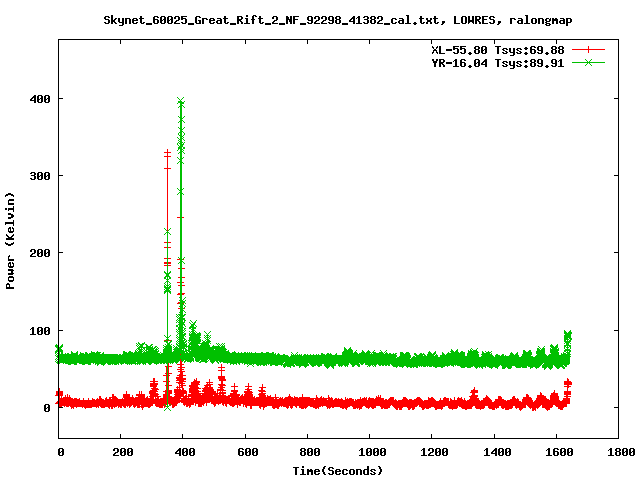The height and width of the screenshot is (480, 640).
Task: Click the 600 x-axis tick label
Action: click(x=247, y=452)
